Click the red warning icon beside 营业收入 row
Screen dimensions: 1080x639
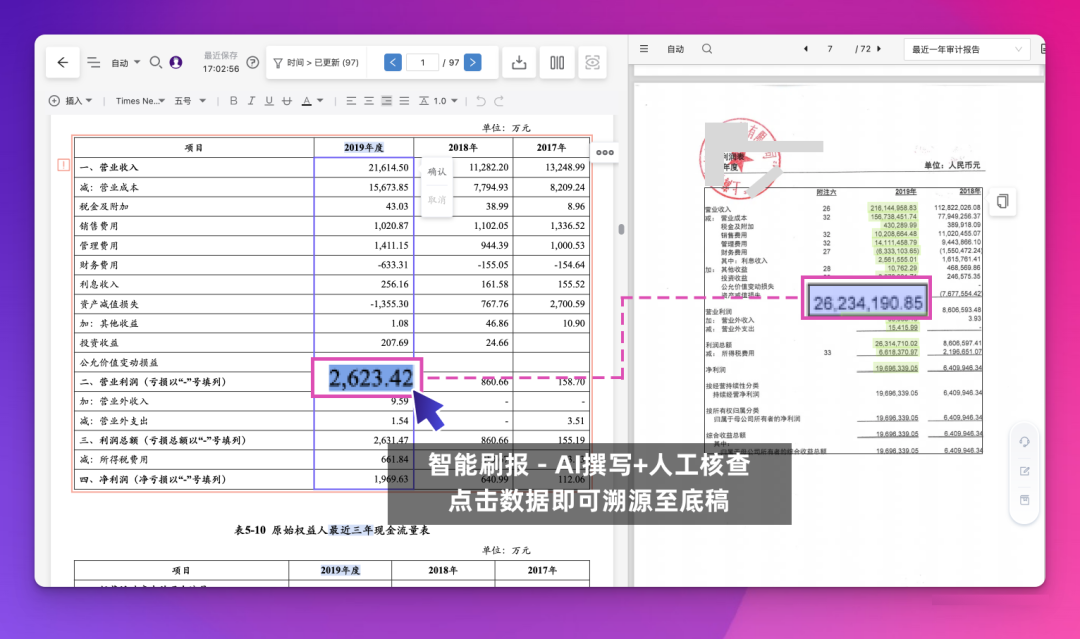[x=63, y=165]
